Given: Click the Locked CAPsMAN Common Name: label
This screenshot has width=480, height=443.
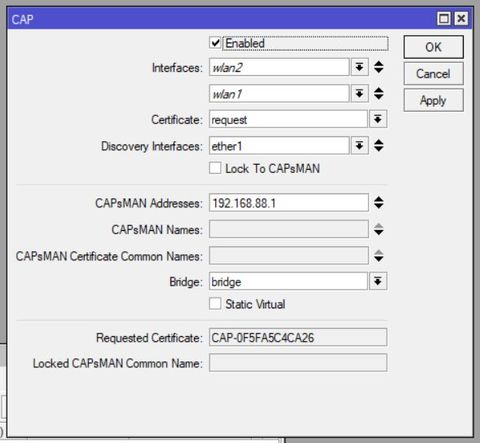Looking at the screenshot, I should click(118, 363).
